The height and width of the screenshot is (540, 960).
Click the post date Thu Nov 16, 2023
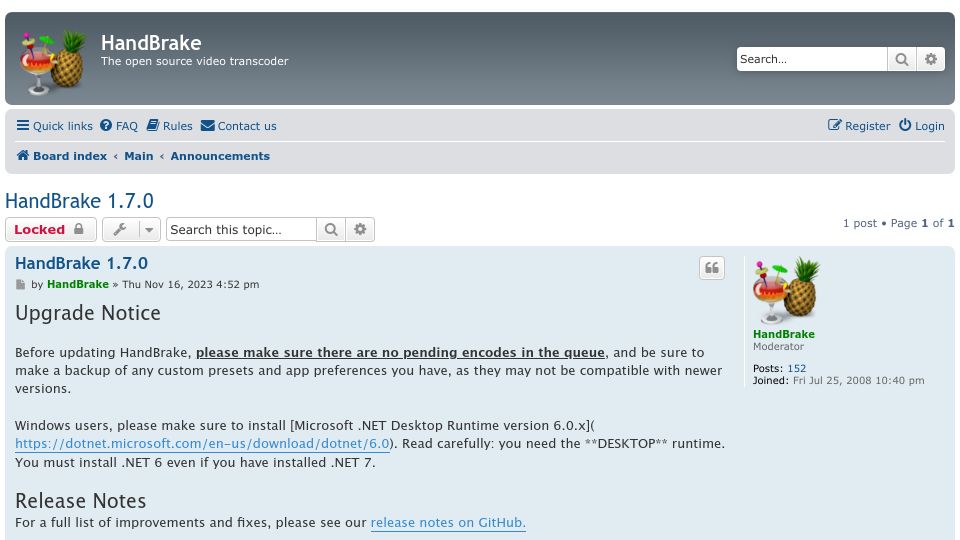[190, 284]
